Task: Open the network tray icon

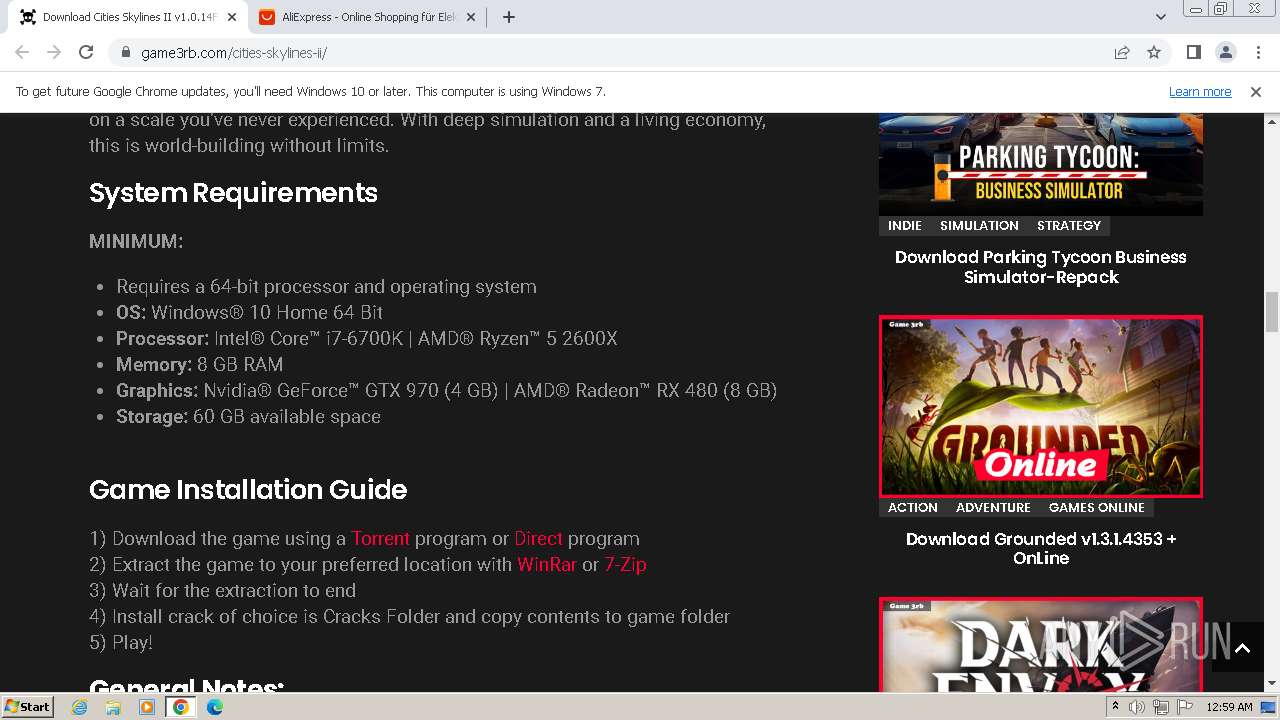Action: [x=1161, y=707]
